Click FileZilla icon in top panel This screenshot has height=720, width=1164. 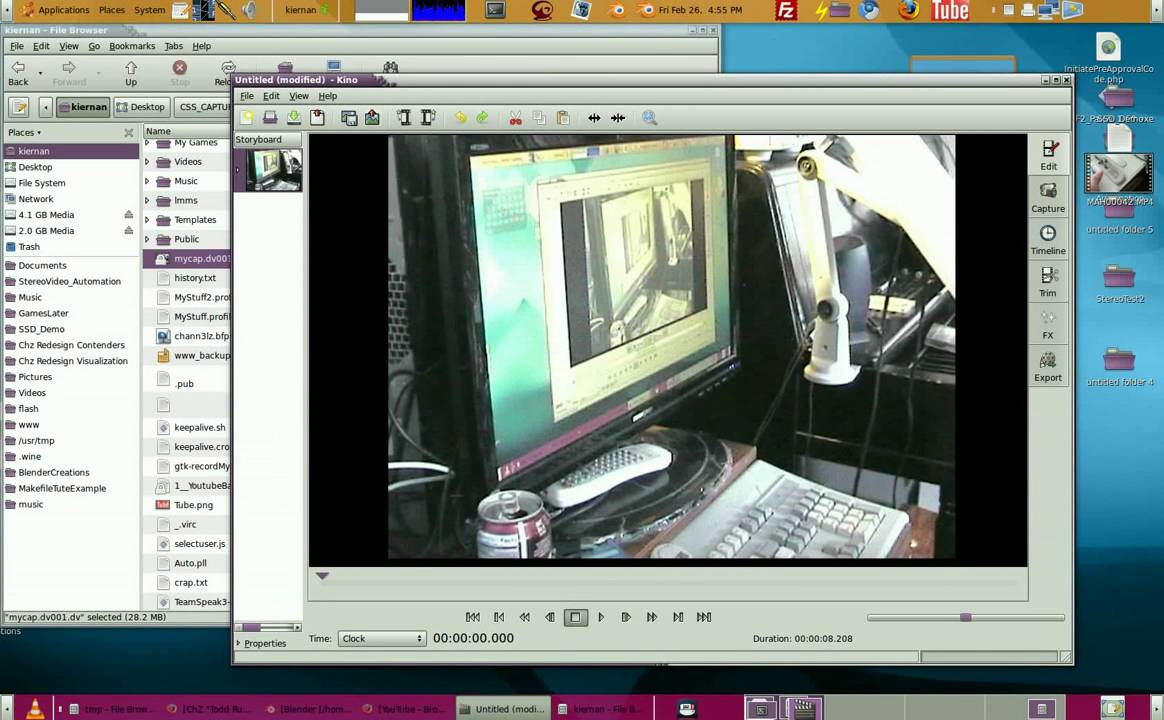tap(785, 10)
